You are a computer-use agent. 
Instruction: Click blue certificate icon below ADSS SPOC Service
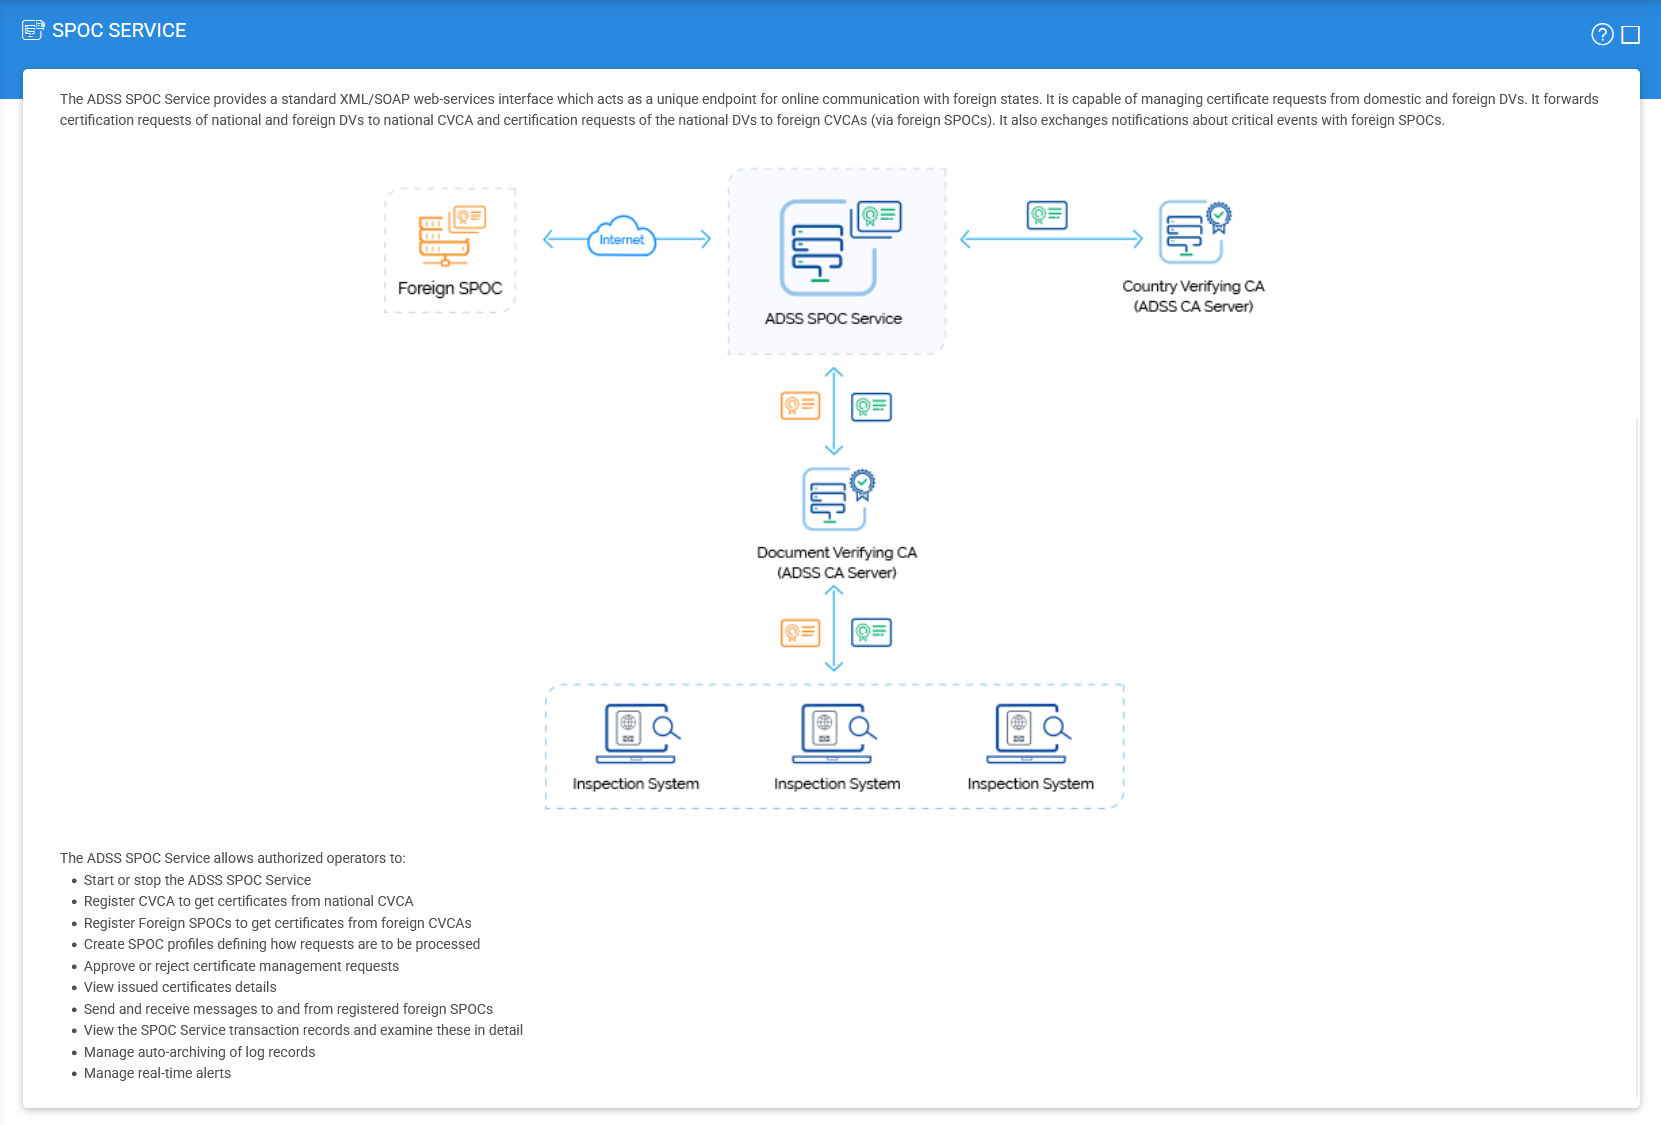(x=871, y=407)
